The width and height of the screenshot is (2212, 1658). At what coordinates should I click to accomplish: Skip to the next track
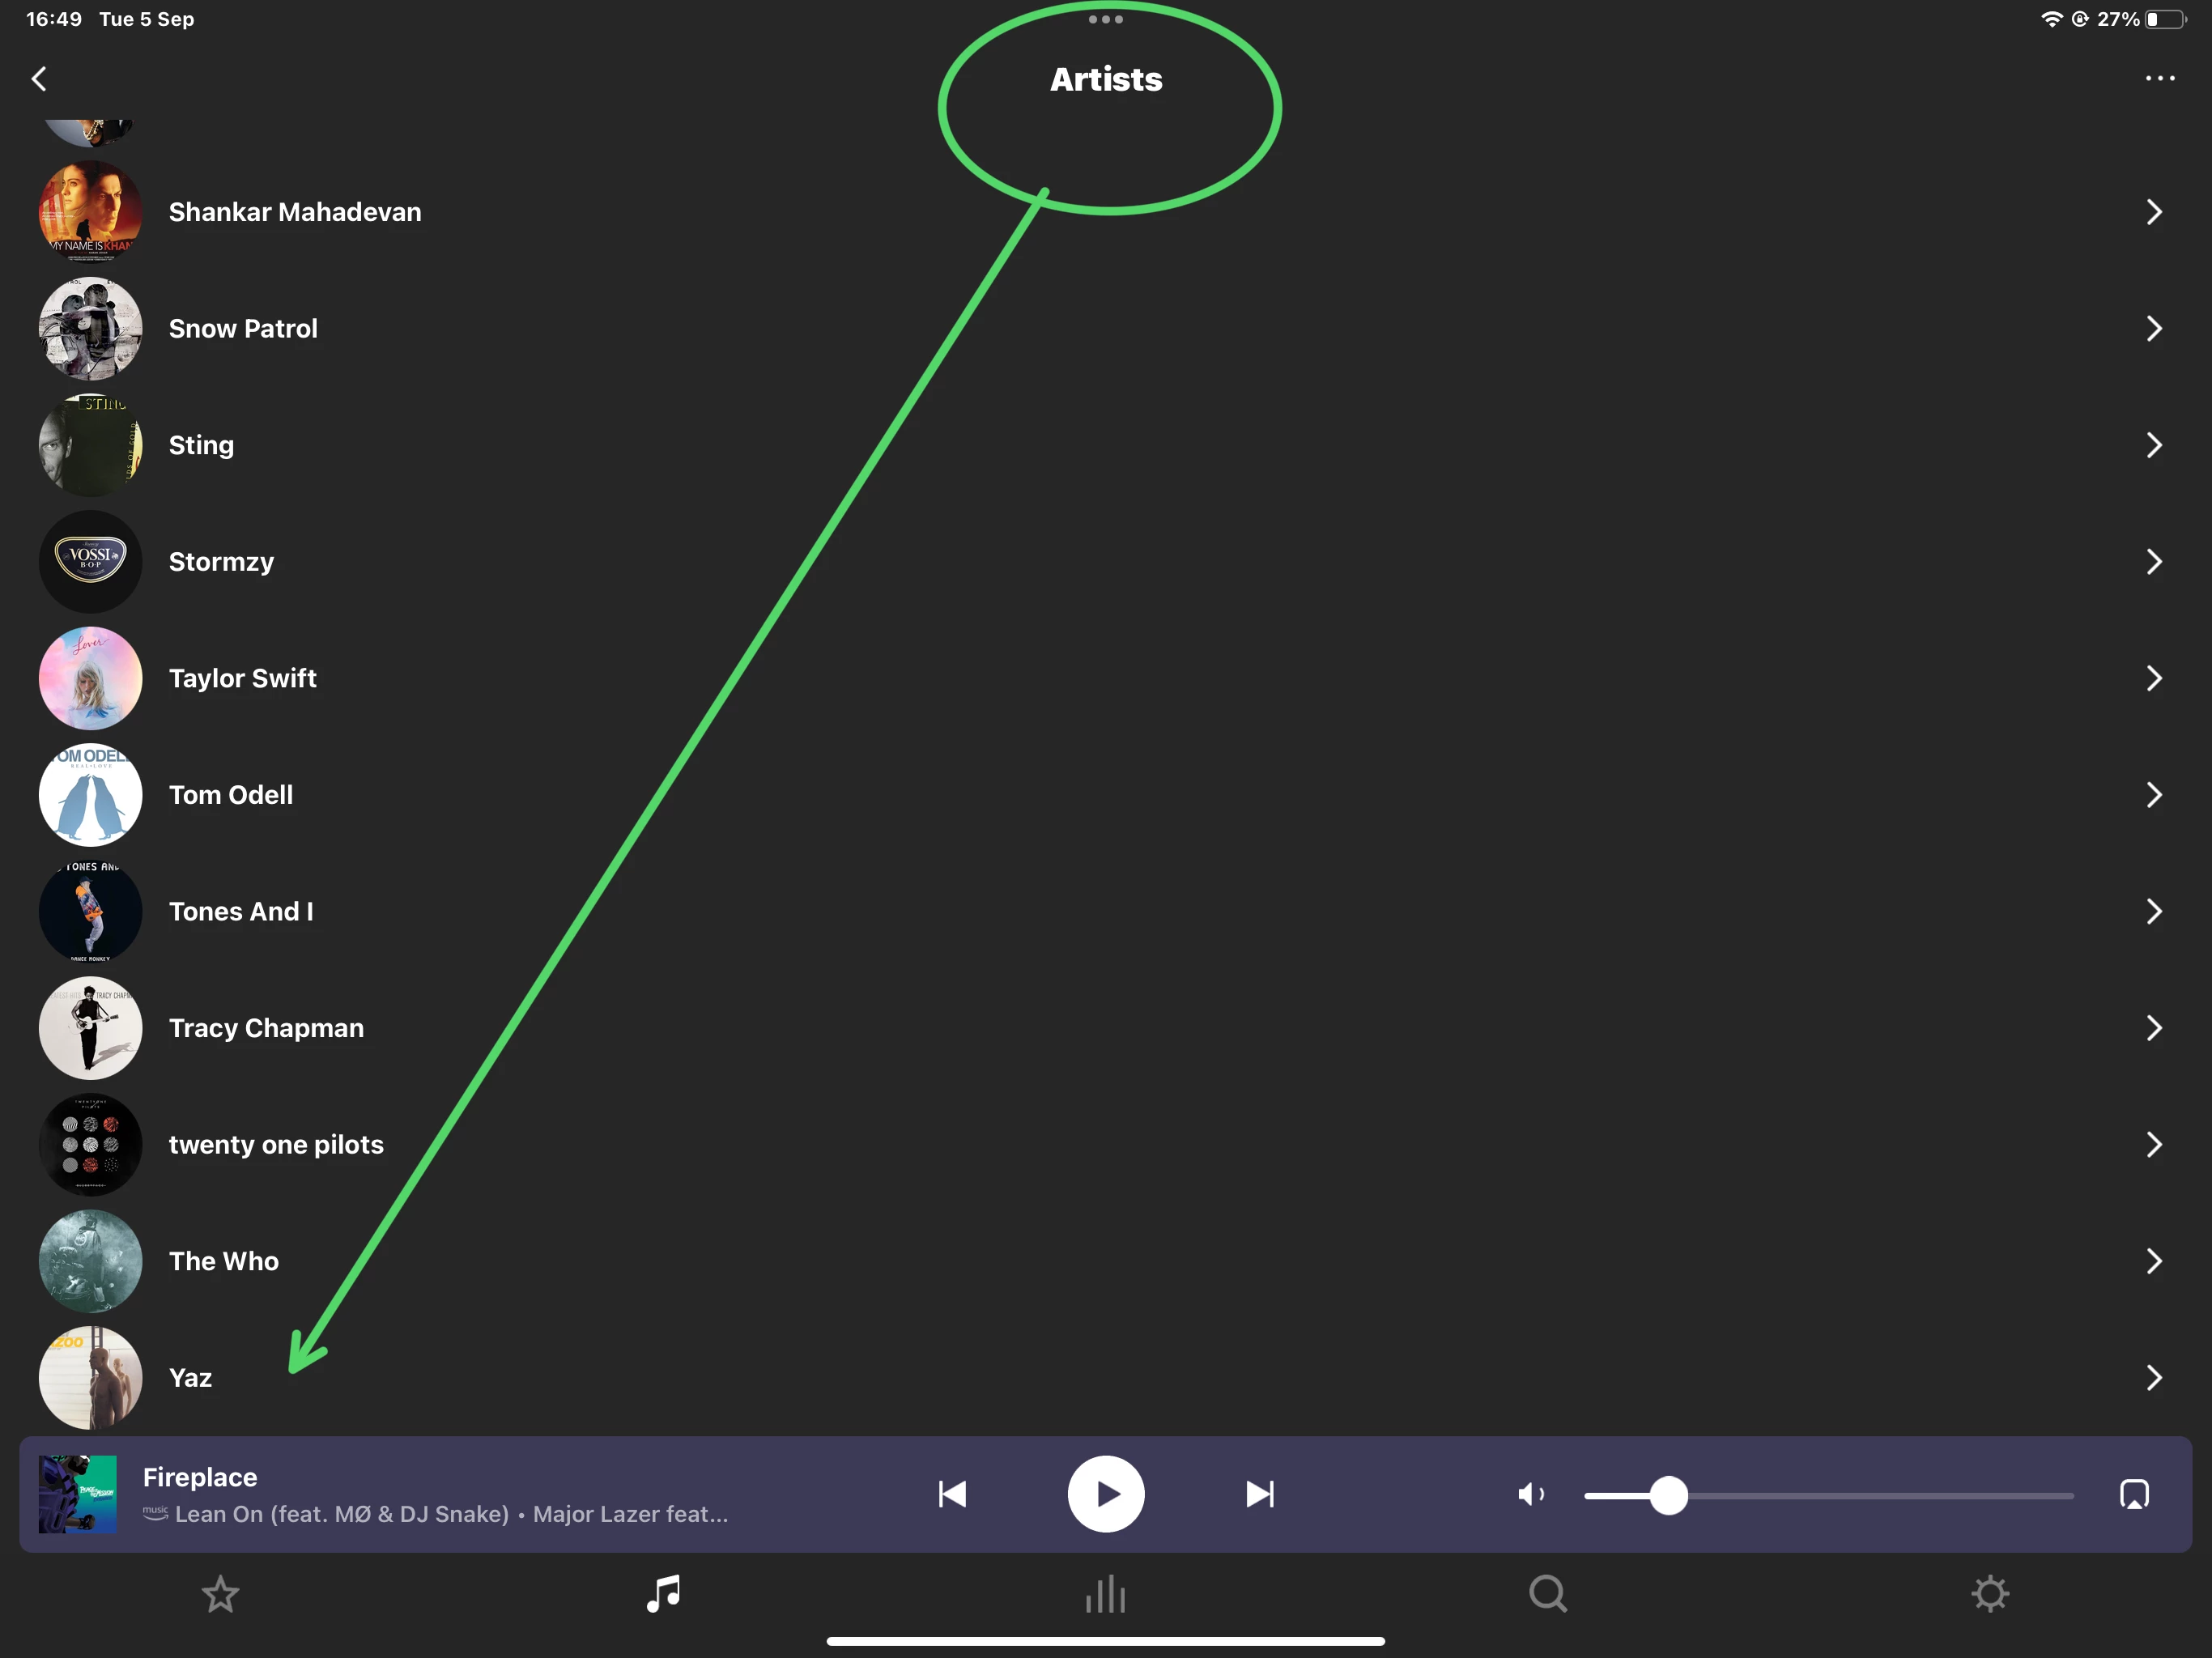[x=1259, y=1494]
